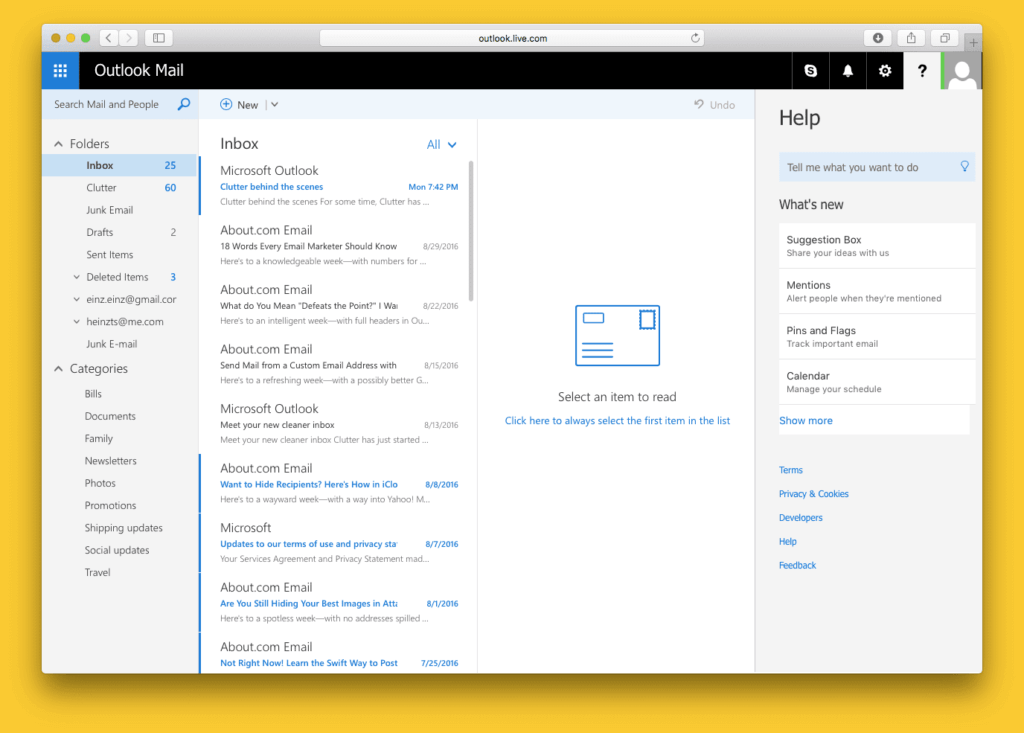Click the lightbulb icon in help search
This screenshot has width=1024, height=733.
point(965,167)
